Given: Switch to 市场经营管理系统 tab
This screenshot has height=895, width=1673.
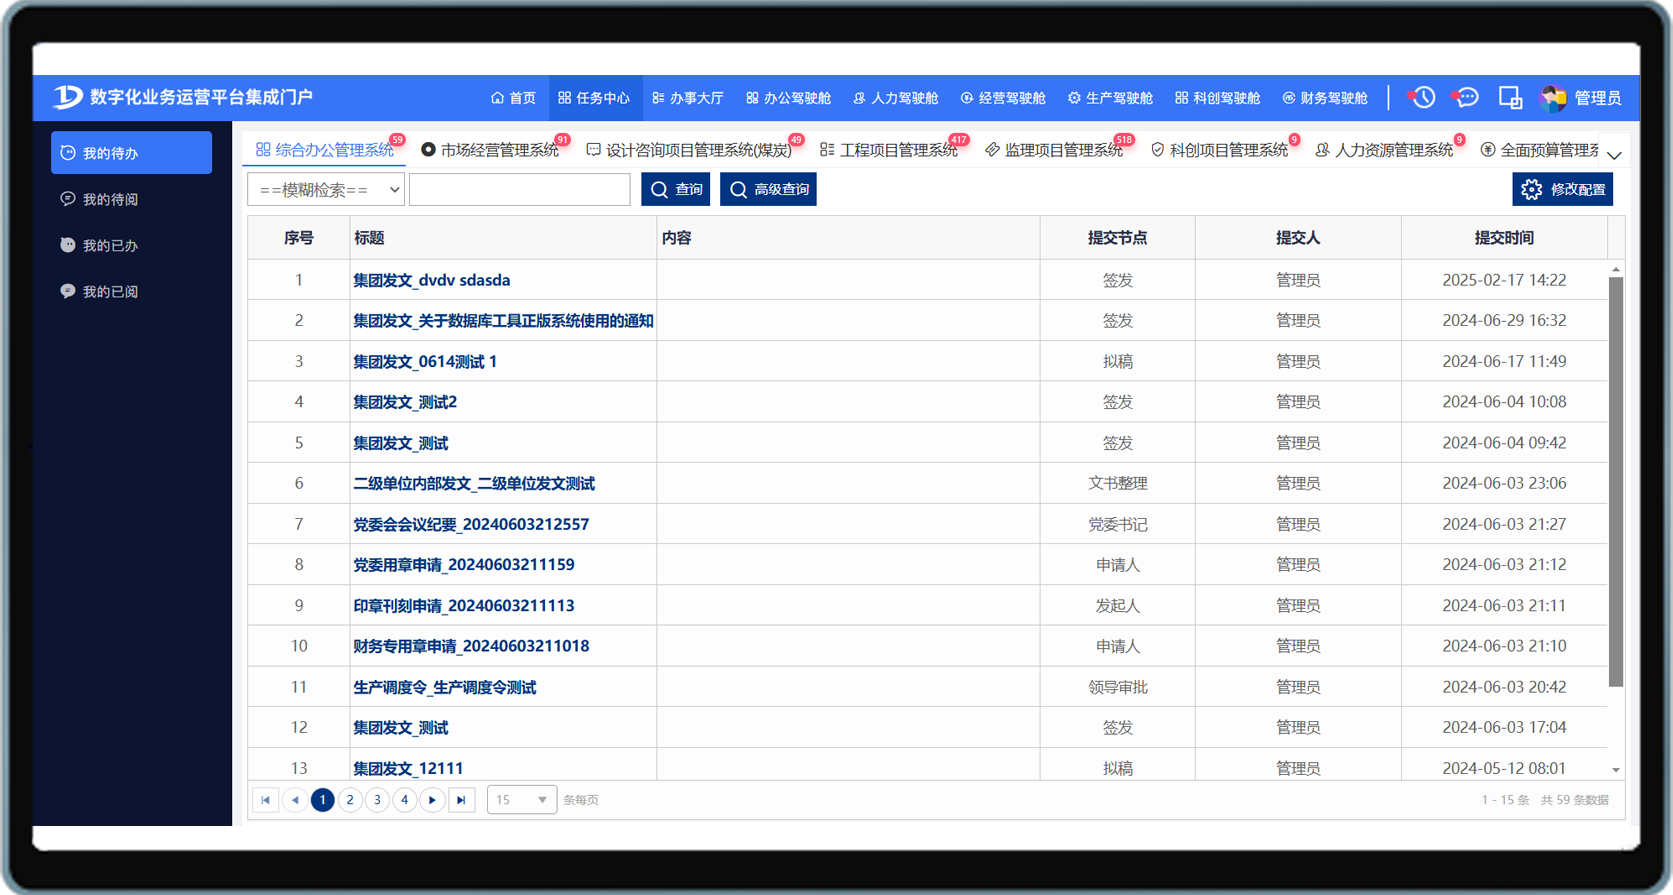Looking at the screenshot, I should [x=490, y=149].
